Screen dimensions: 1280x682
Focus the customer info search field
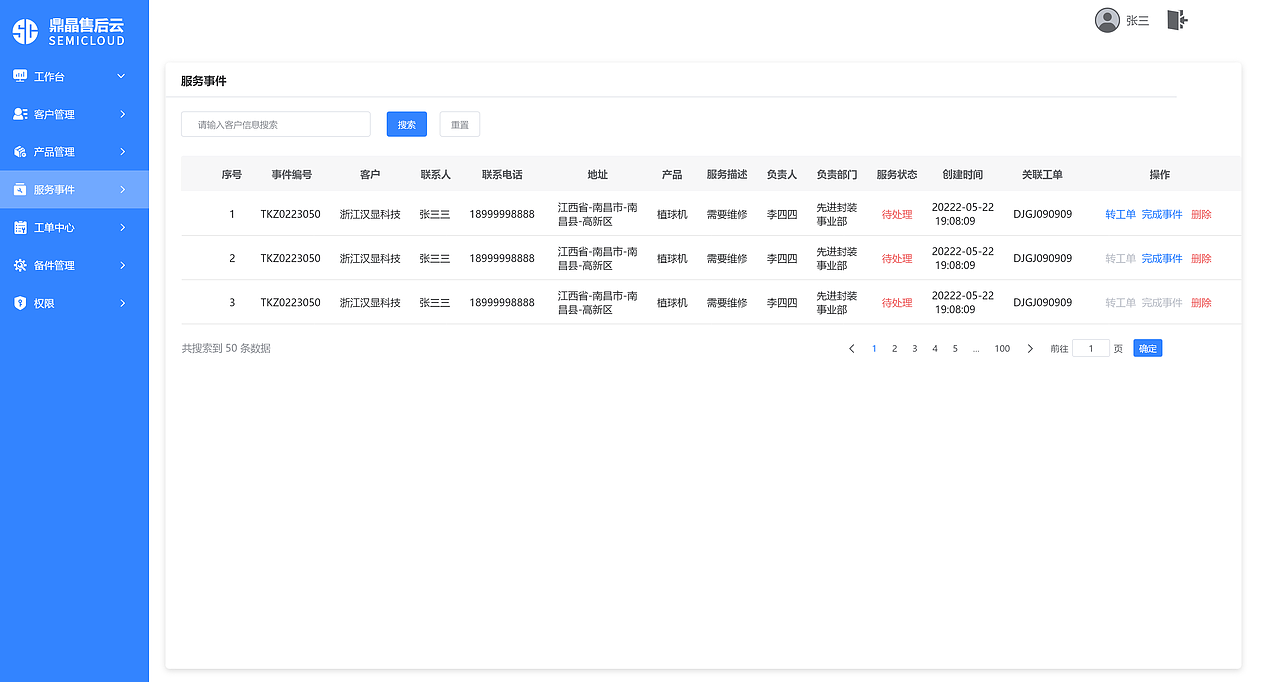pos(276,124)
